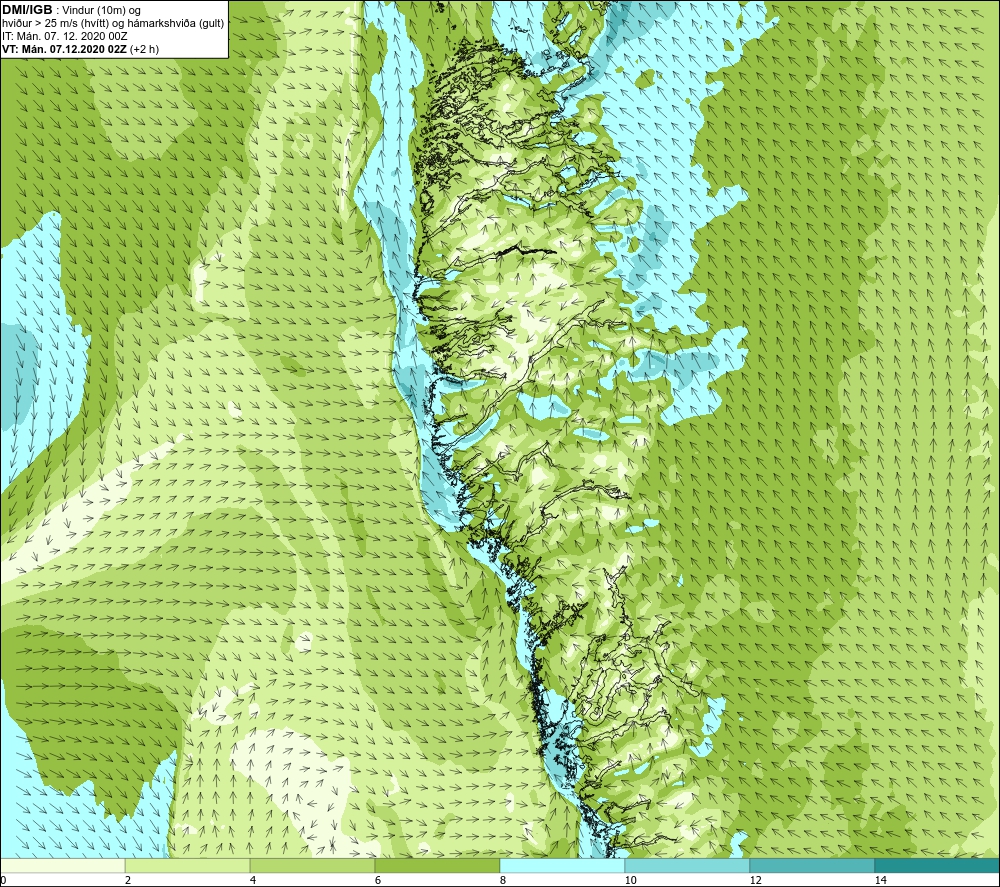Click the legend scale label '6'
Image resolution: width=1000 pixels, height=887 pixels.
click(x=378, y=880)
